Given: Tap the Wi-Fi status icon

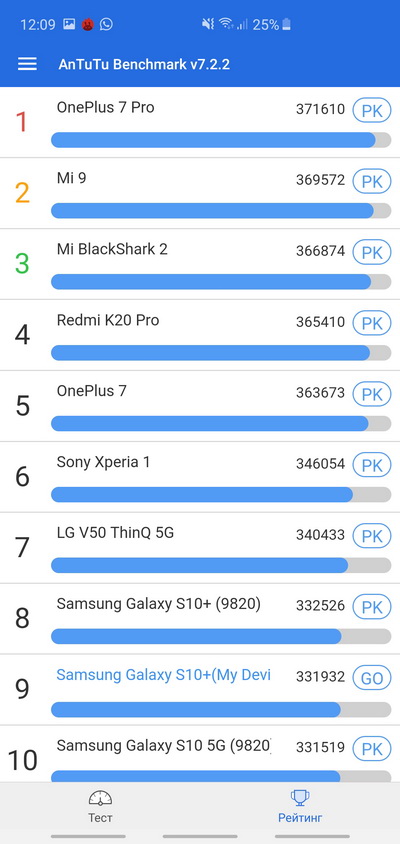Looking at the screenshot, I should [x=227, y=24].
